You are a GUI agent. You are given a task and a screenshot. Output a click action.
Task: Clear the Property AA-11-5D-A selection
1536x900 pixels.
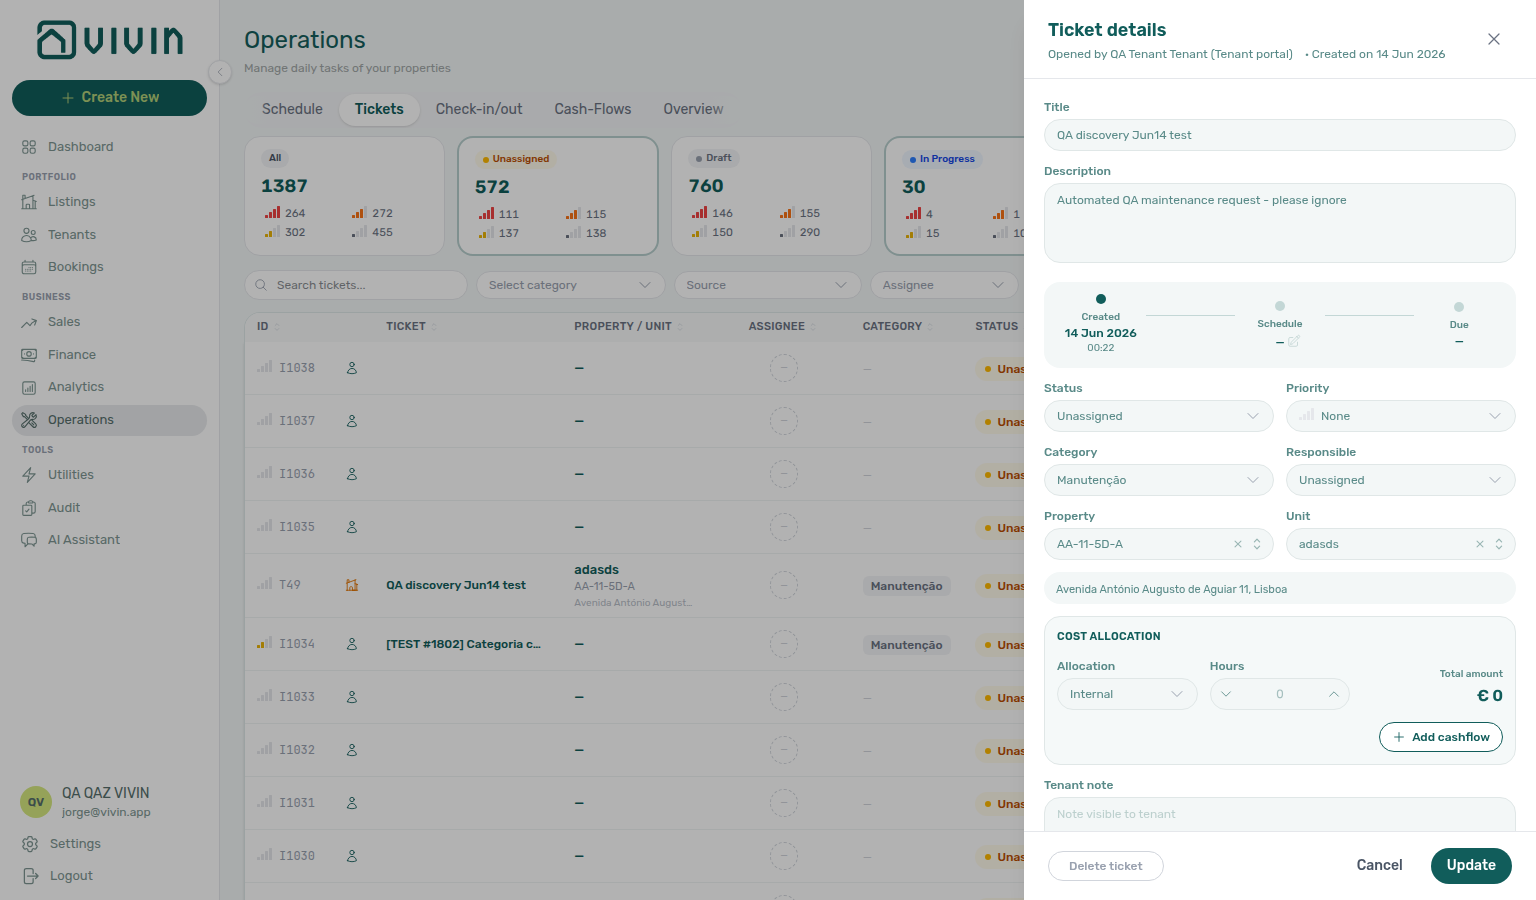(1238, 544)
